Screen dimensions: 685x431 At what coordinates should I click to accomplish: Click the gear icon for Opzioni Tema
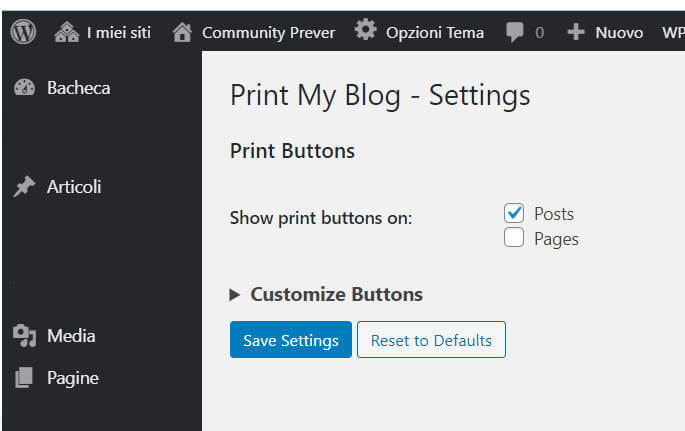tap(367, 31)
